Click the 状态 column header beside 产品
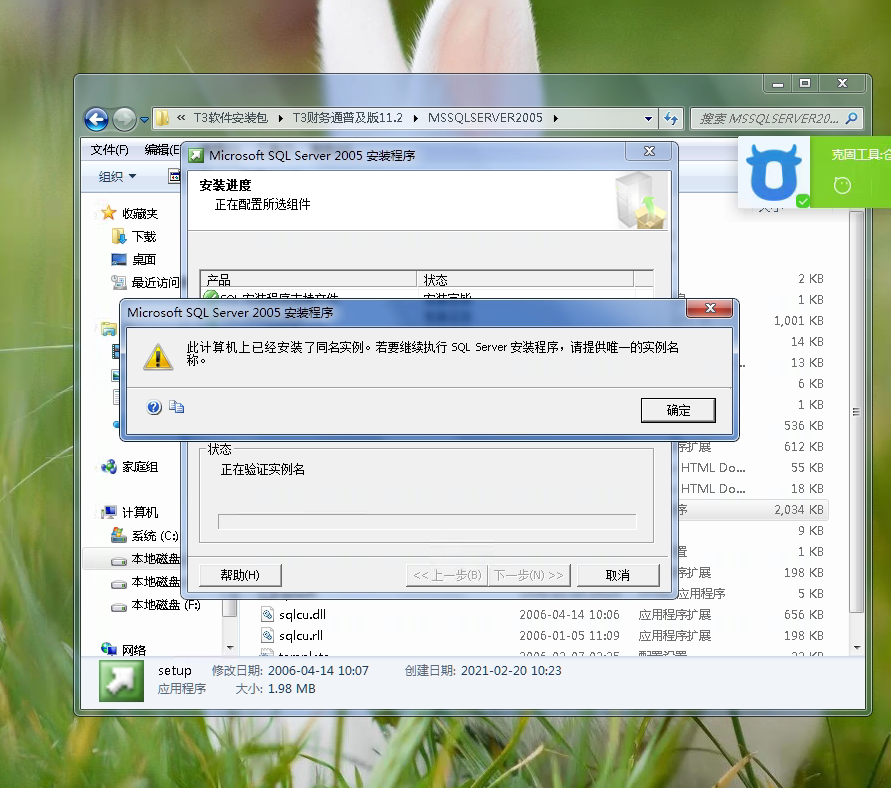This screenshot has width=891, height=788. point(526,279)
